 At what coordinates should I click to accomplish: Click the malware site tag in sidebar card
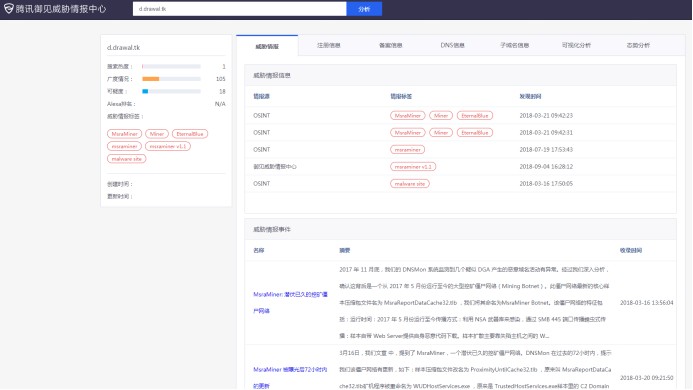[x=126, y=159]
